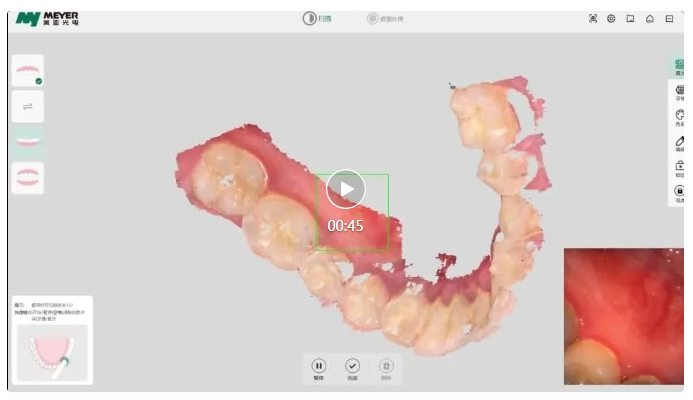Image resolution: width=693 pixels, height=400 pixels.
Task: Switch to the data processing step tab
Action: (x=385, y=18)
